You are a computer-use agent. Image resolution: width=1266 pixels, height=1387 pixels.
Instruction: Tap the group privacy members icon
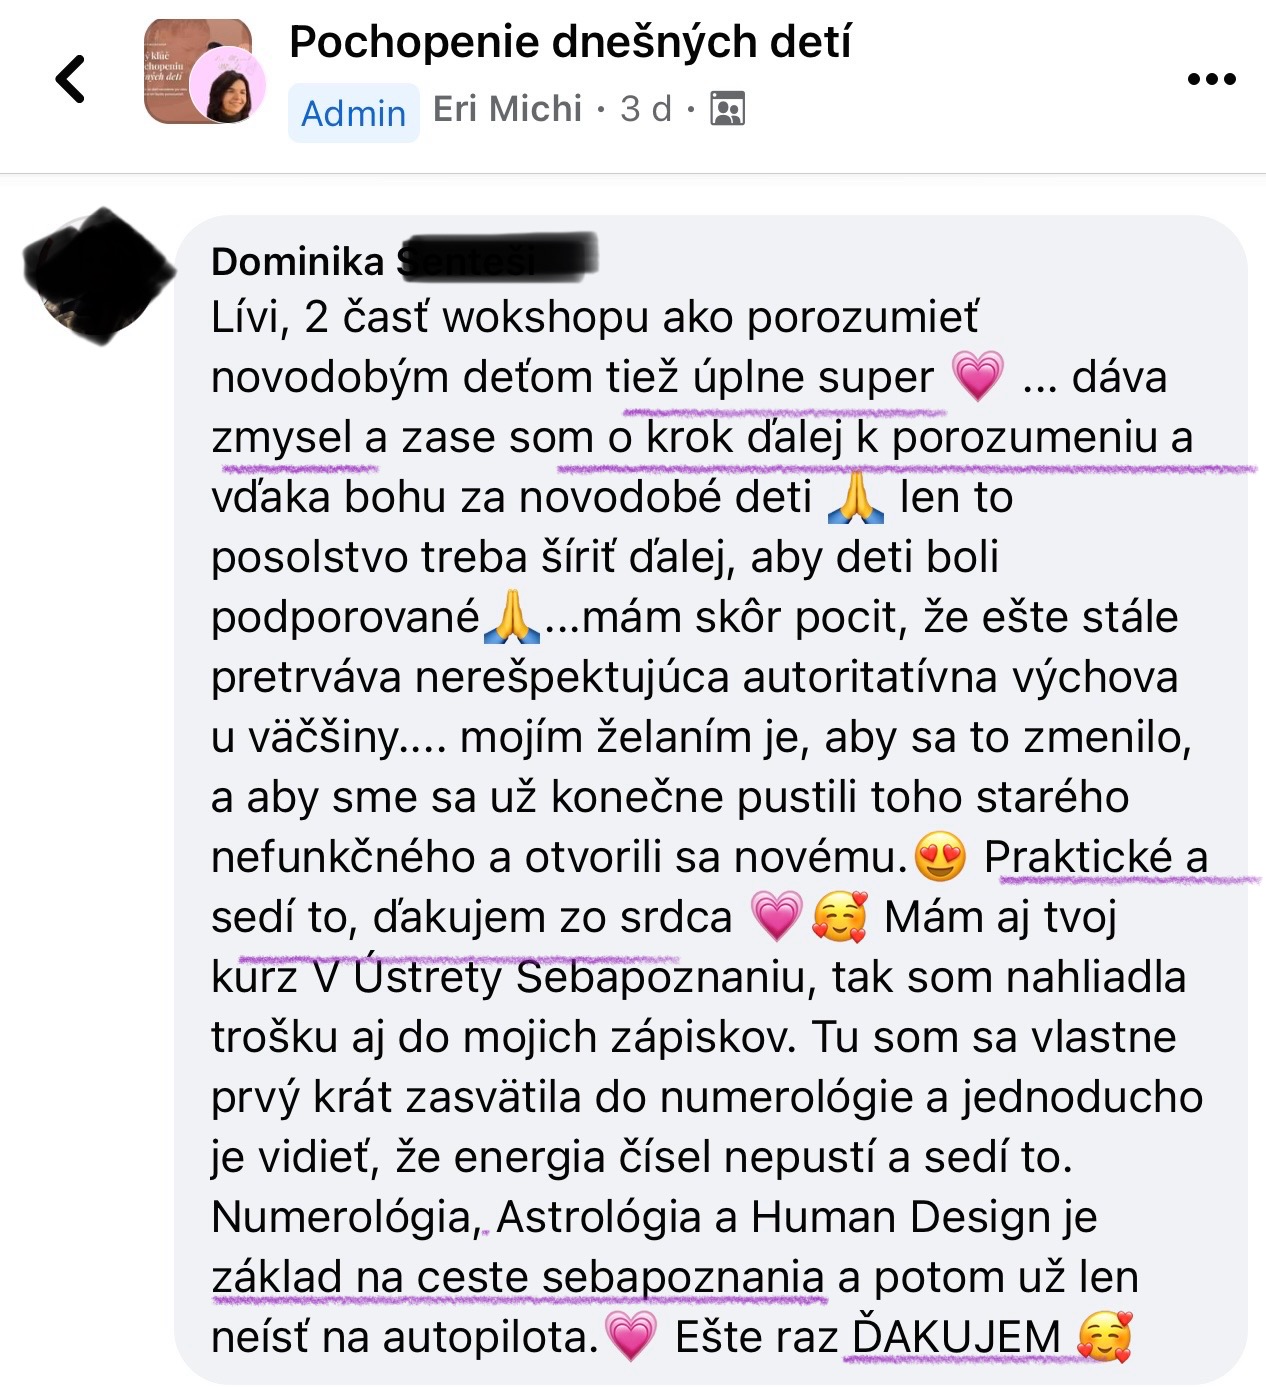tap(727, 108)
